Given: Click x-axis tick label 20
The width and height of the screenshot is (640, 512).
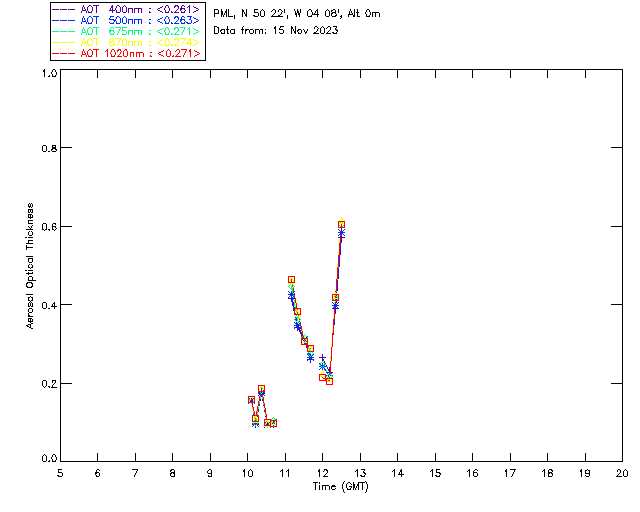Looking at the screenshot, I should point(622,473).
